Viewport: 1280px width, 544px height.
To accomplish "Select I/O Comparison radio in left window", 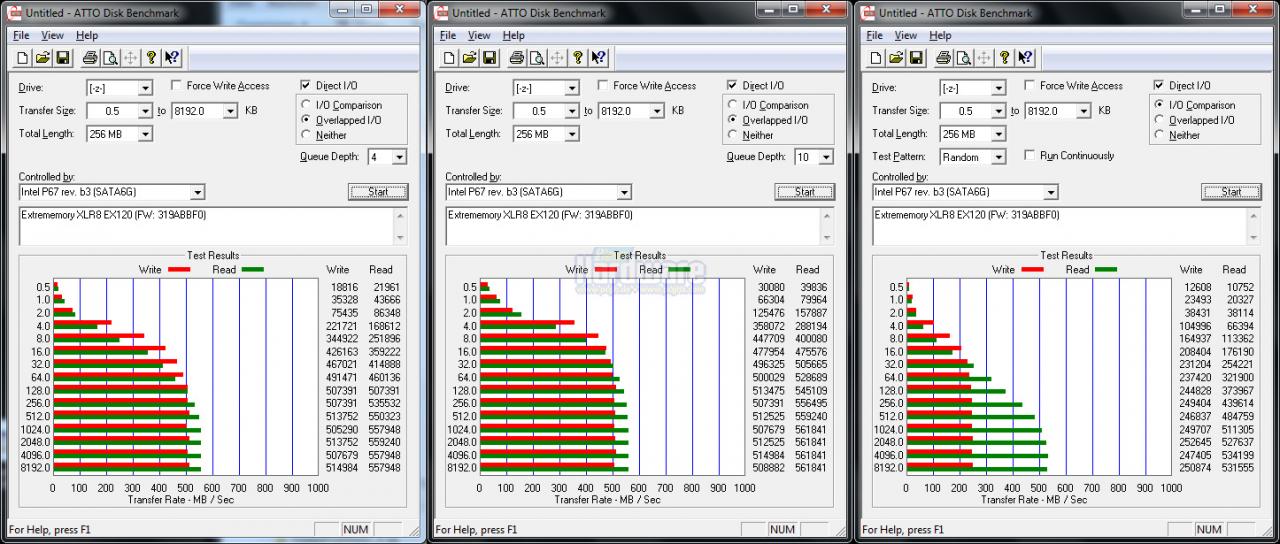I will 306,105.
